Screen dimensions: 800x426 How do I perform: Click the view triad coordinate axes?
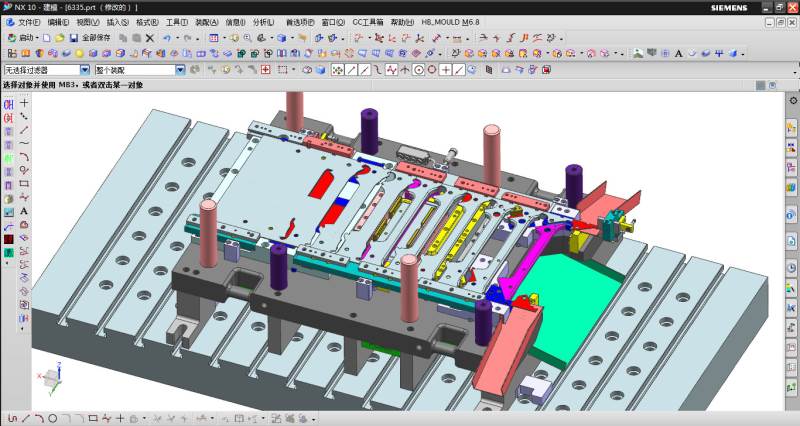click(50, 378)
